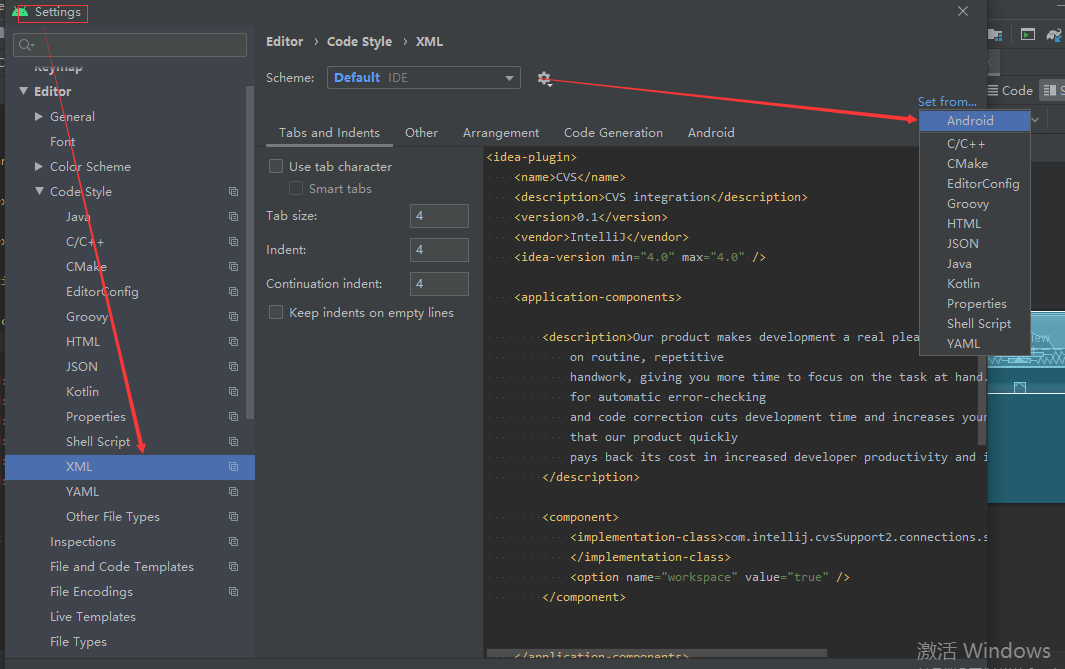Choose YAML from the Set from menu
The image size is (1065, 669).
tap(975, 344)
